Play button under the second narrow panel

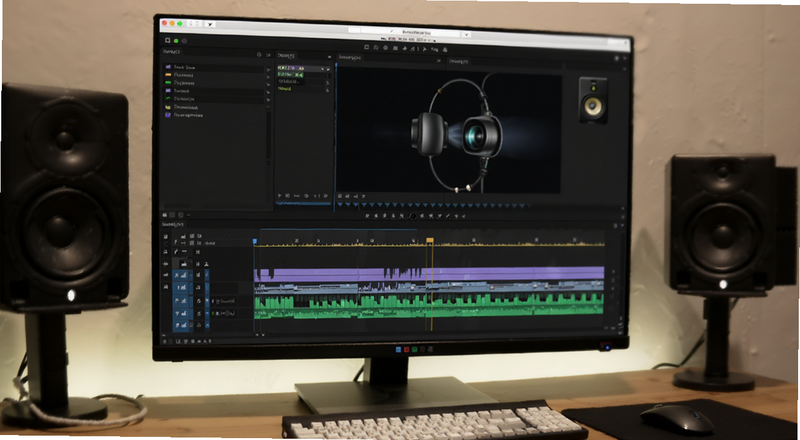pyautogui.click(x=280, y=195)
